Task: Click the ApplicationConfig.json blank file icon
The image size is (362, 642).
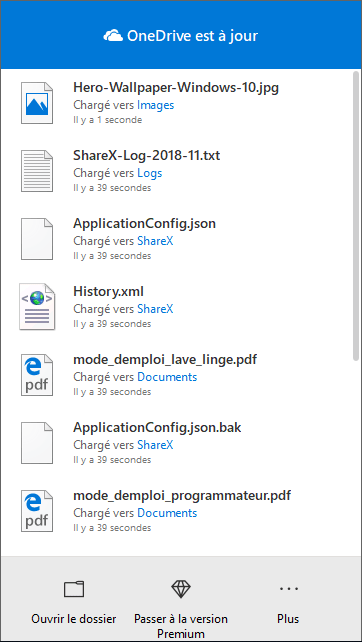Action: coord(37,239)
